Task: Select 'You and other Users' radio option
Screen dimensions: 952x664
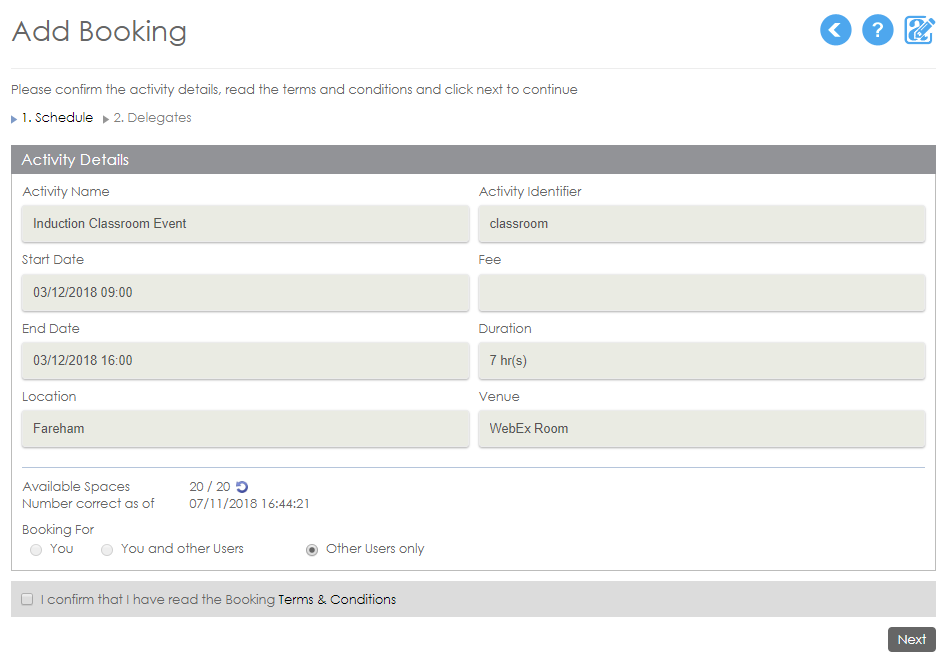Action: tap(107, 549)
